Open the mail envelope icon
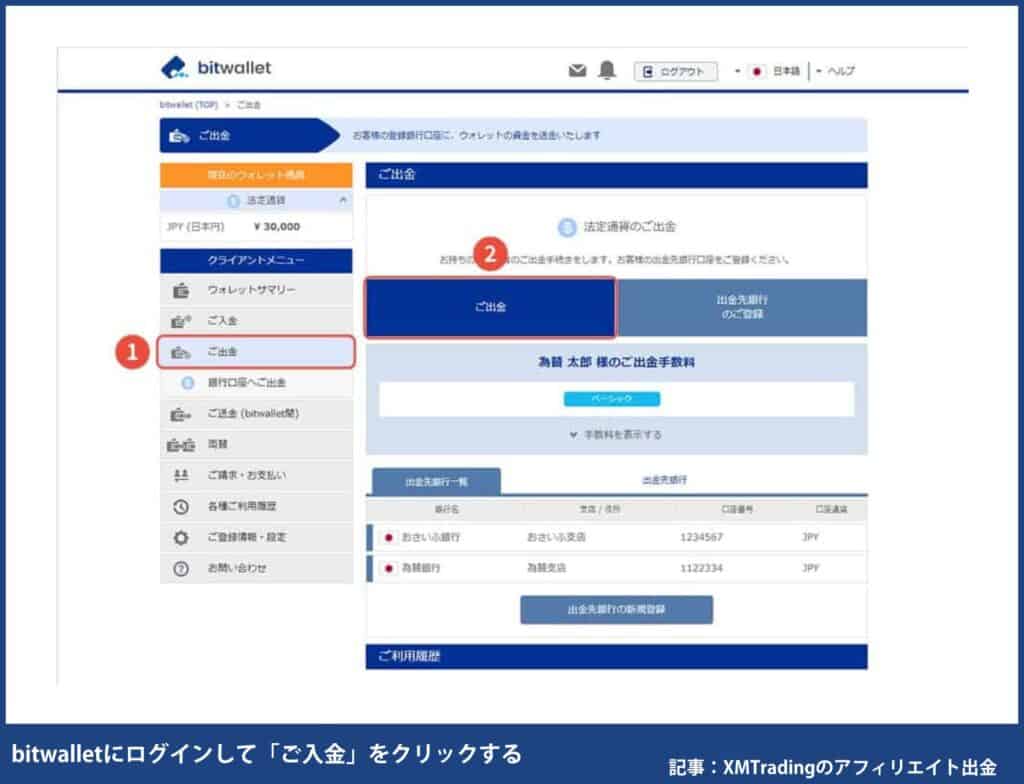The image size is (1024, 784). click(x=577, y=70)
